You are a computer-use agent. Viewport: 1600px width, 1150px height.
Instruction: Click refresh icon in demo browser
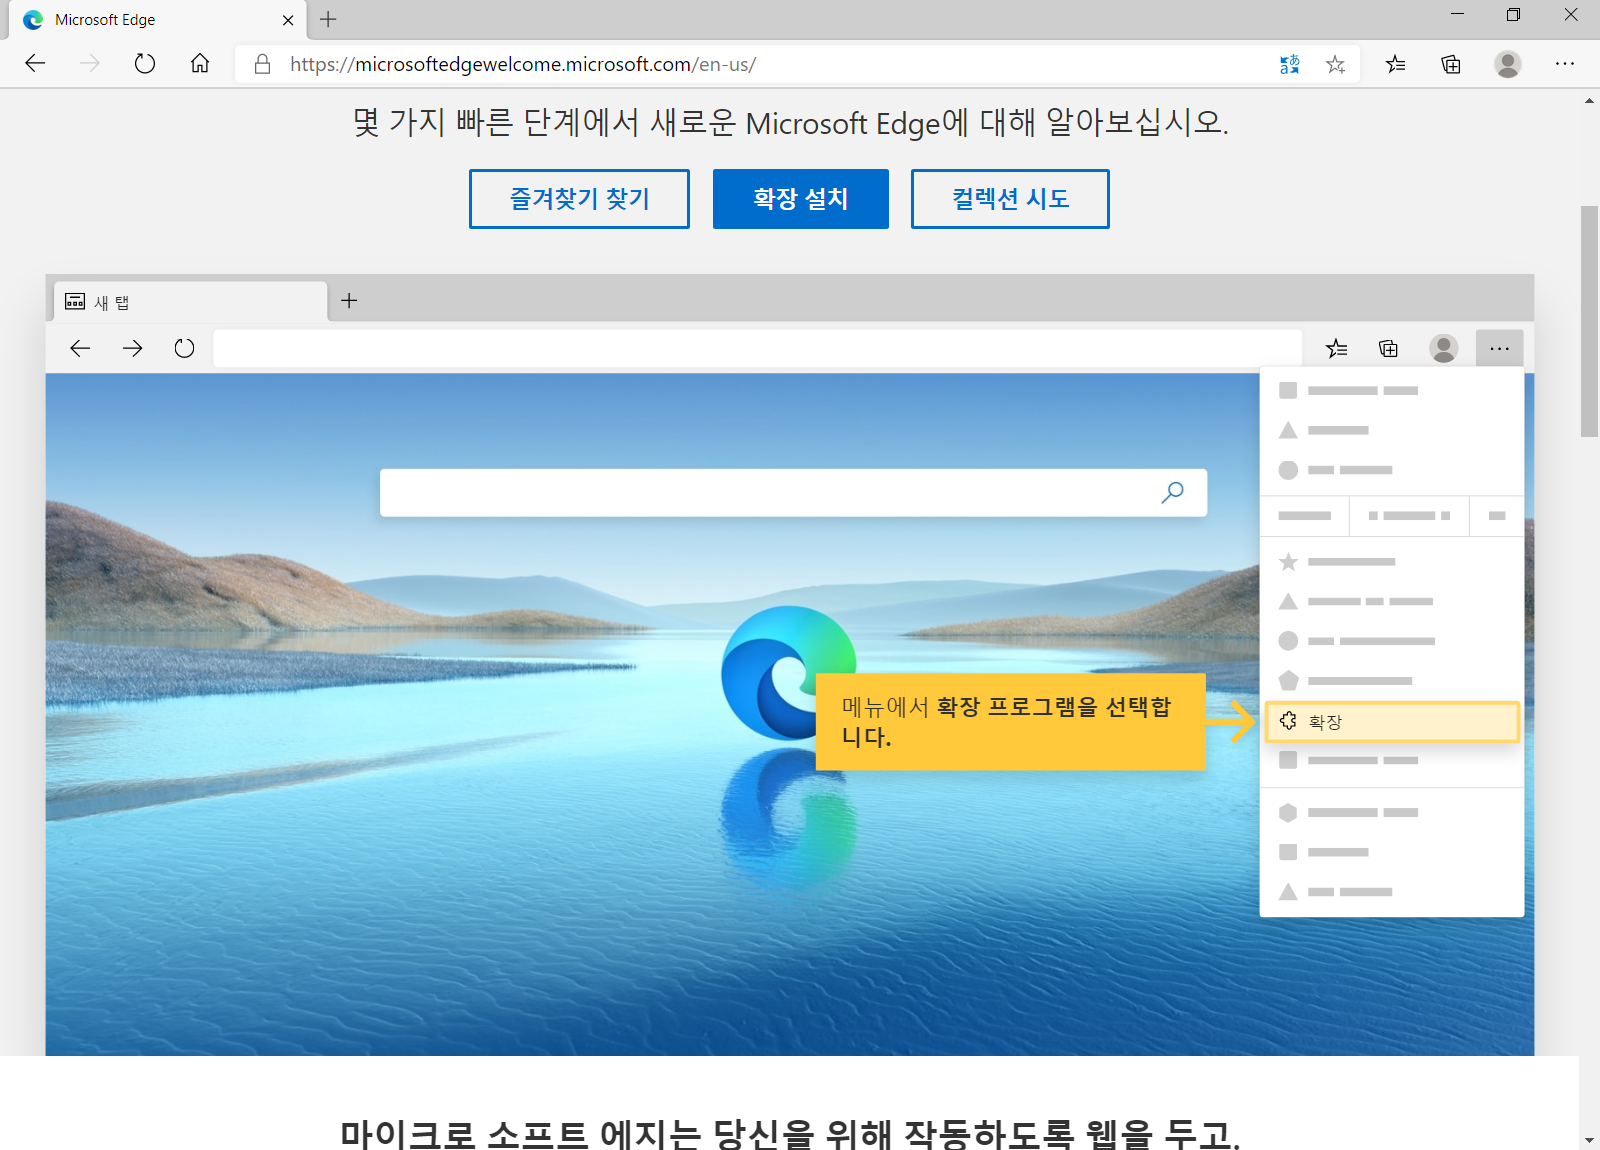pos(184,348)
